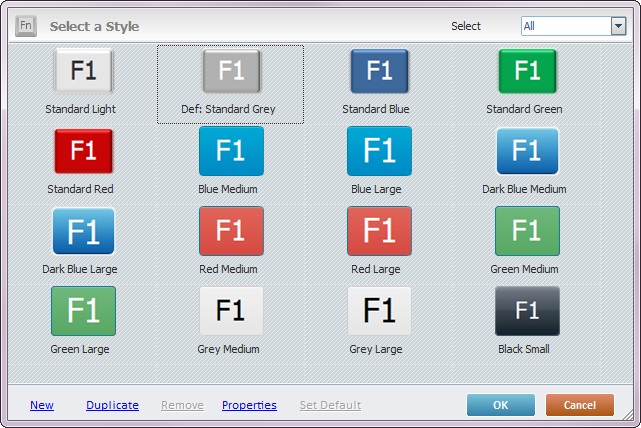This screenshot has height=428, width=641.
Task: Duplicate the selected style
Action: 112,405
